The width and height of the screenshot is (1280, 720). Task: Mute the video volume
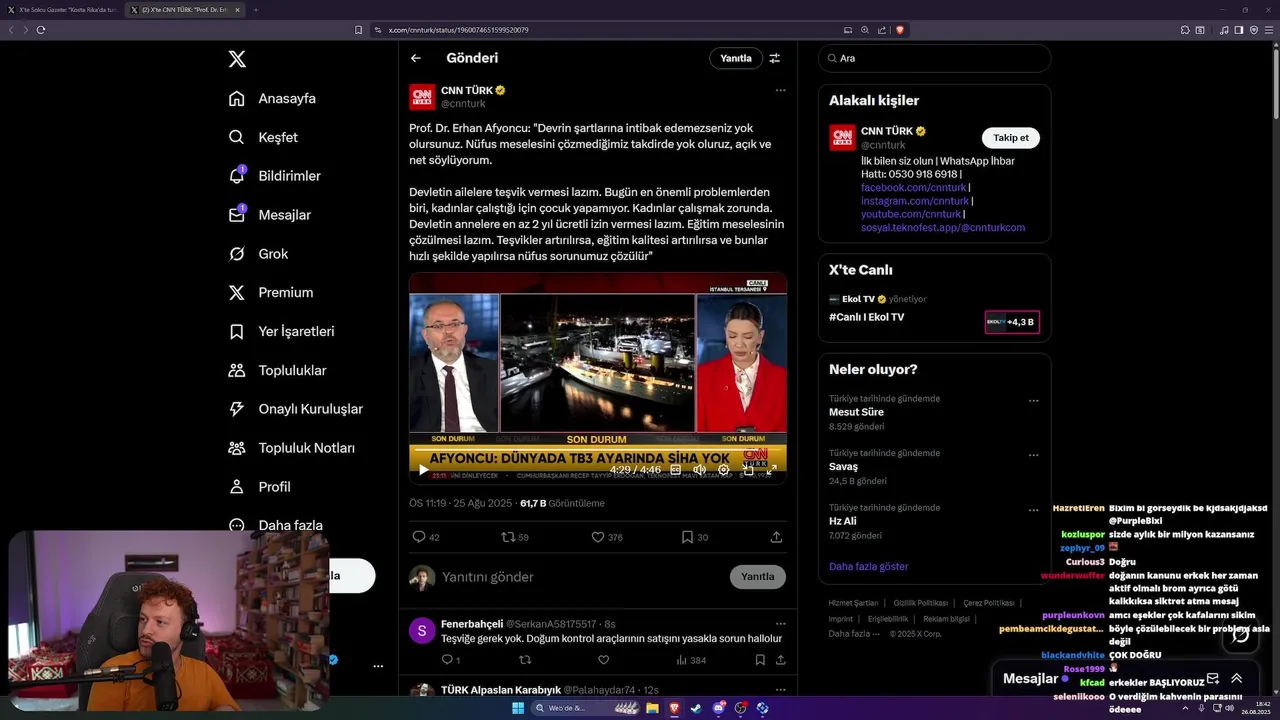click(700, 469)
